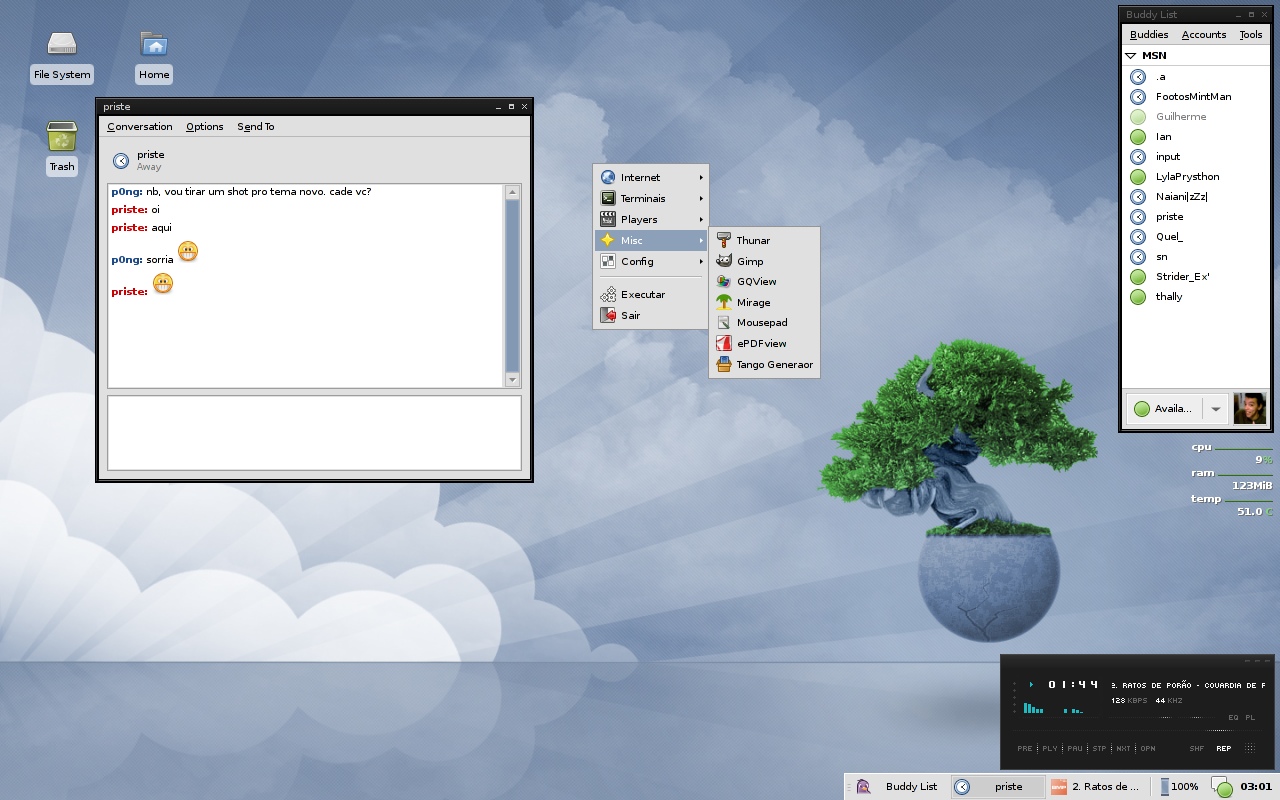The width and height of the screenshot is (1280, 800).
Task: Switch to Buddy List taskbar button
Action: (x=898, y=787)
